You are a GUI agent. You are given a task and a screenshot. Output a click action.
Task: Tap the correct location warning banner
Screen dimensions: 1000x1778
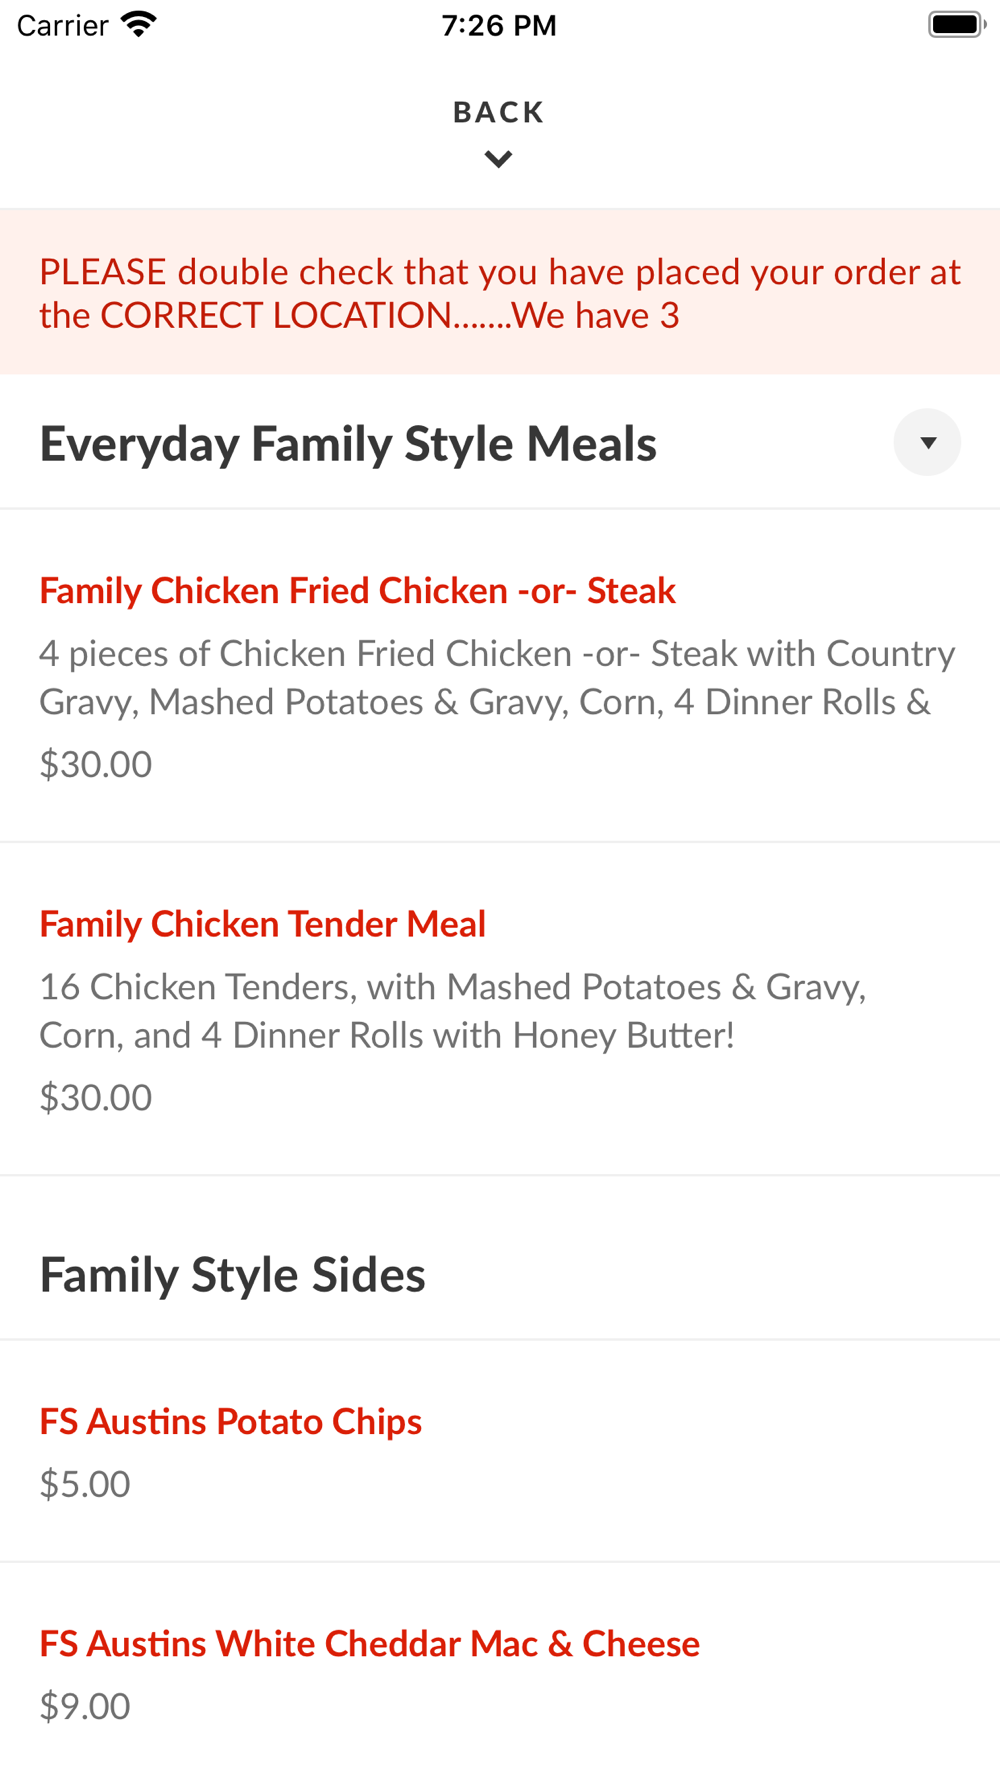tap(500, 292)
